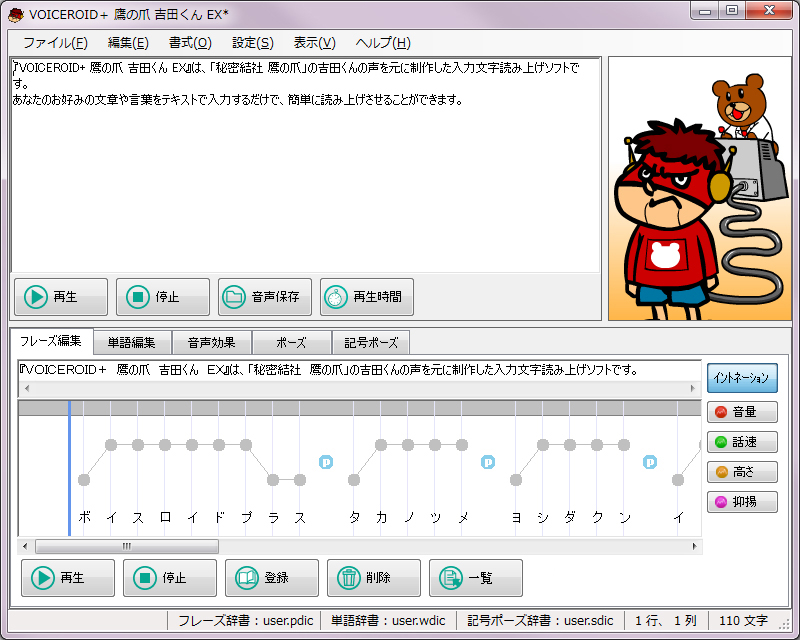The image size is (800, 640).
Task: Select the 抑揚 intonation range button
Action: point(742,502)
